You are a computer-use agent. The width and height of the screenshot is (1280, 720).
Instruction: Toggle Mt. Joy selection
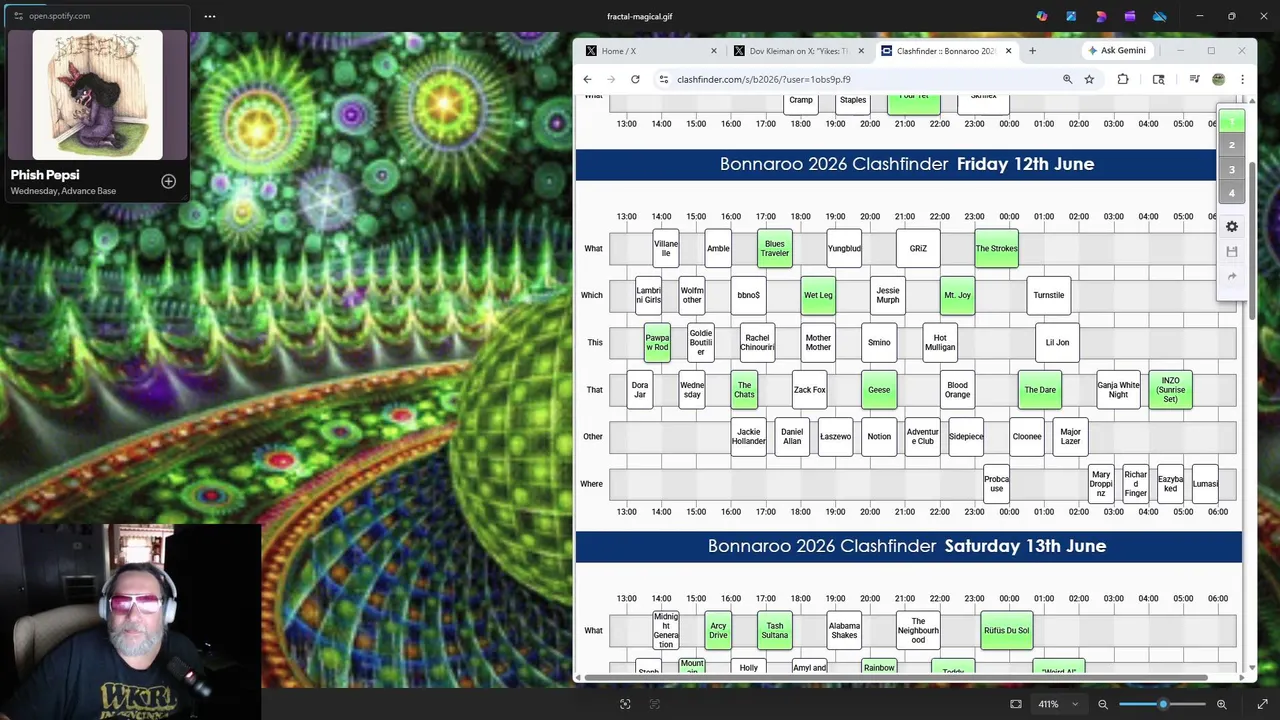(957, 295)
